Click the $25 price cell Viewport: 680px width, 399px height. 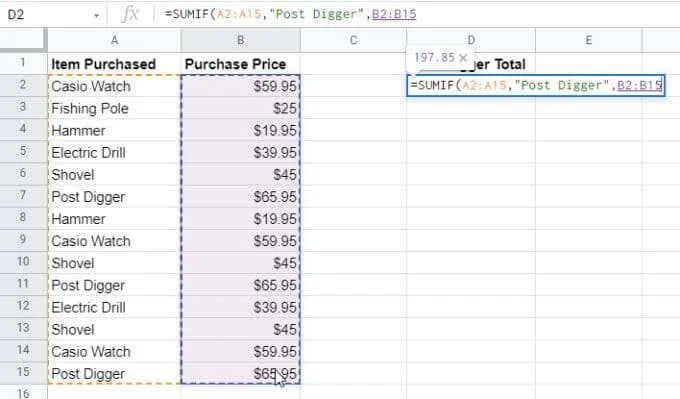pos(240,108)
